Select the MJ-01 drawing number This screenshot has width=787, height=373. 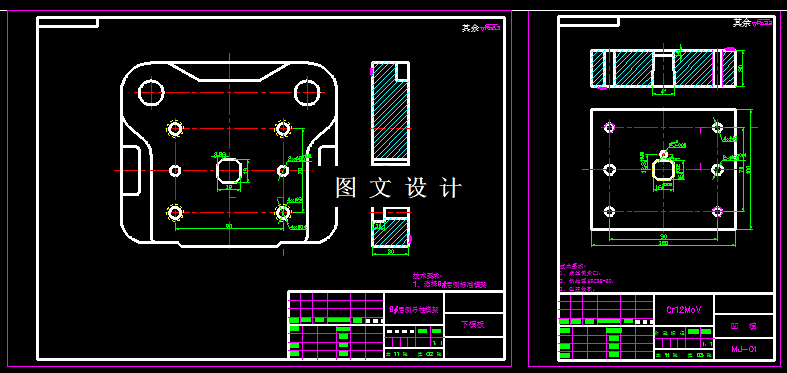tap(743, 349)
